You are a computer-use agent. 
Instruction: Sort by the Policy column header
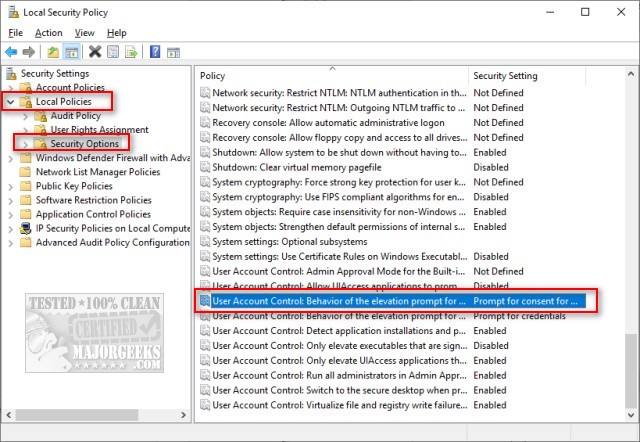click(331, 76)
